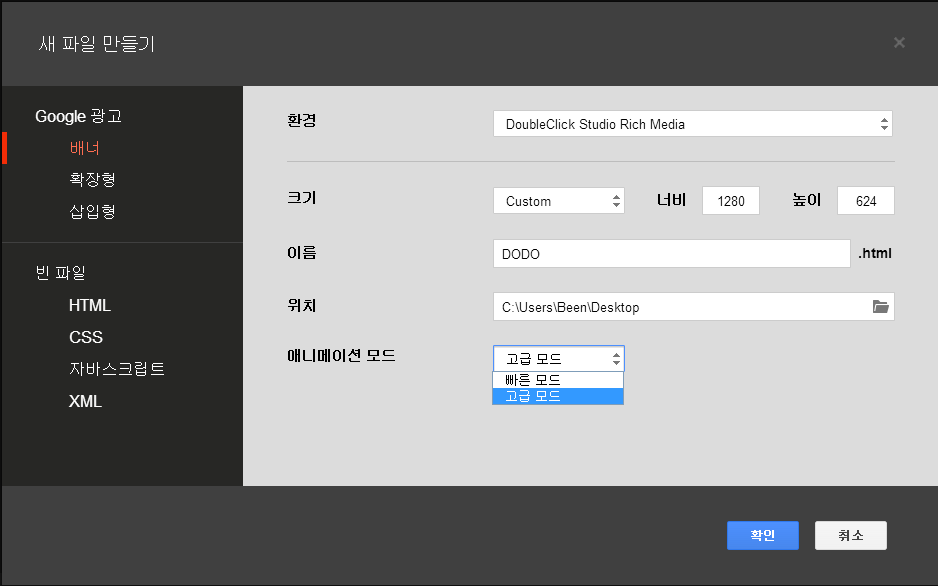Choose XML blank file type

coord(85,401)
